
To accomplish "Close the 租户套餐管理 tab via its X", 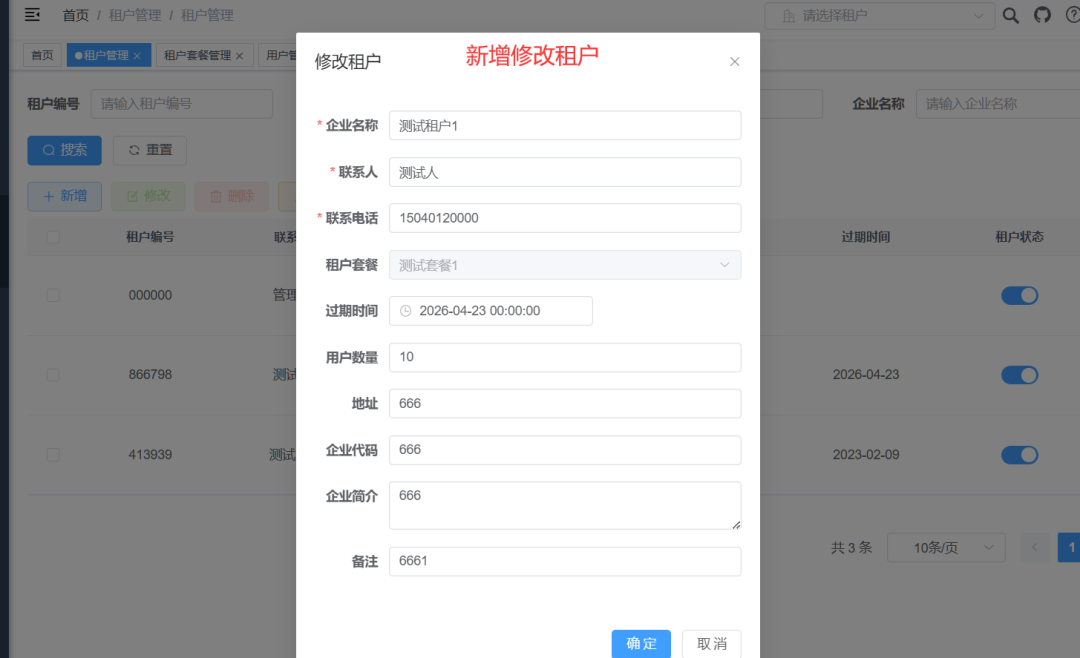I will 239,56.
